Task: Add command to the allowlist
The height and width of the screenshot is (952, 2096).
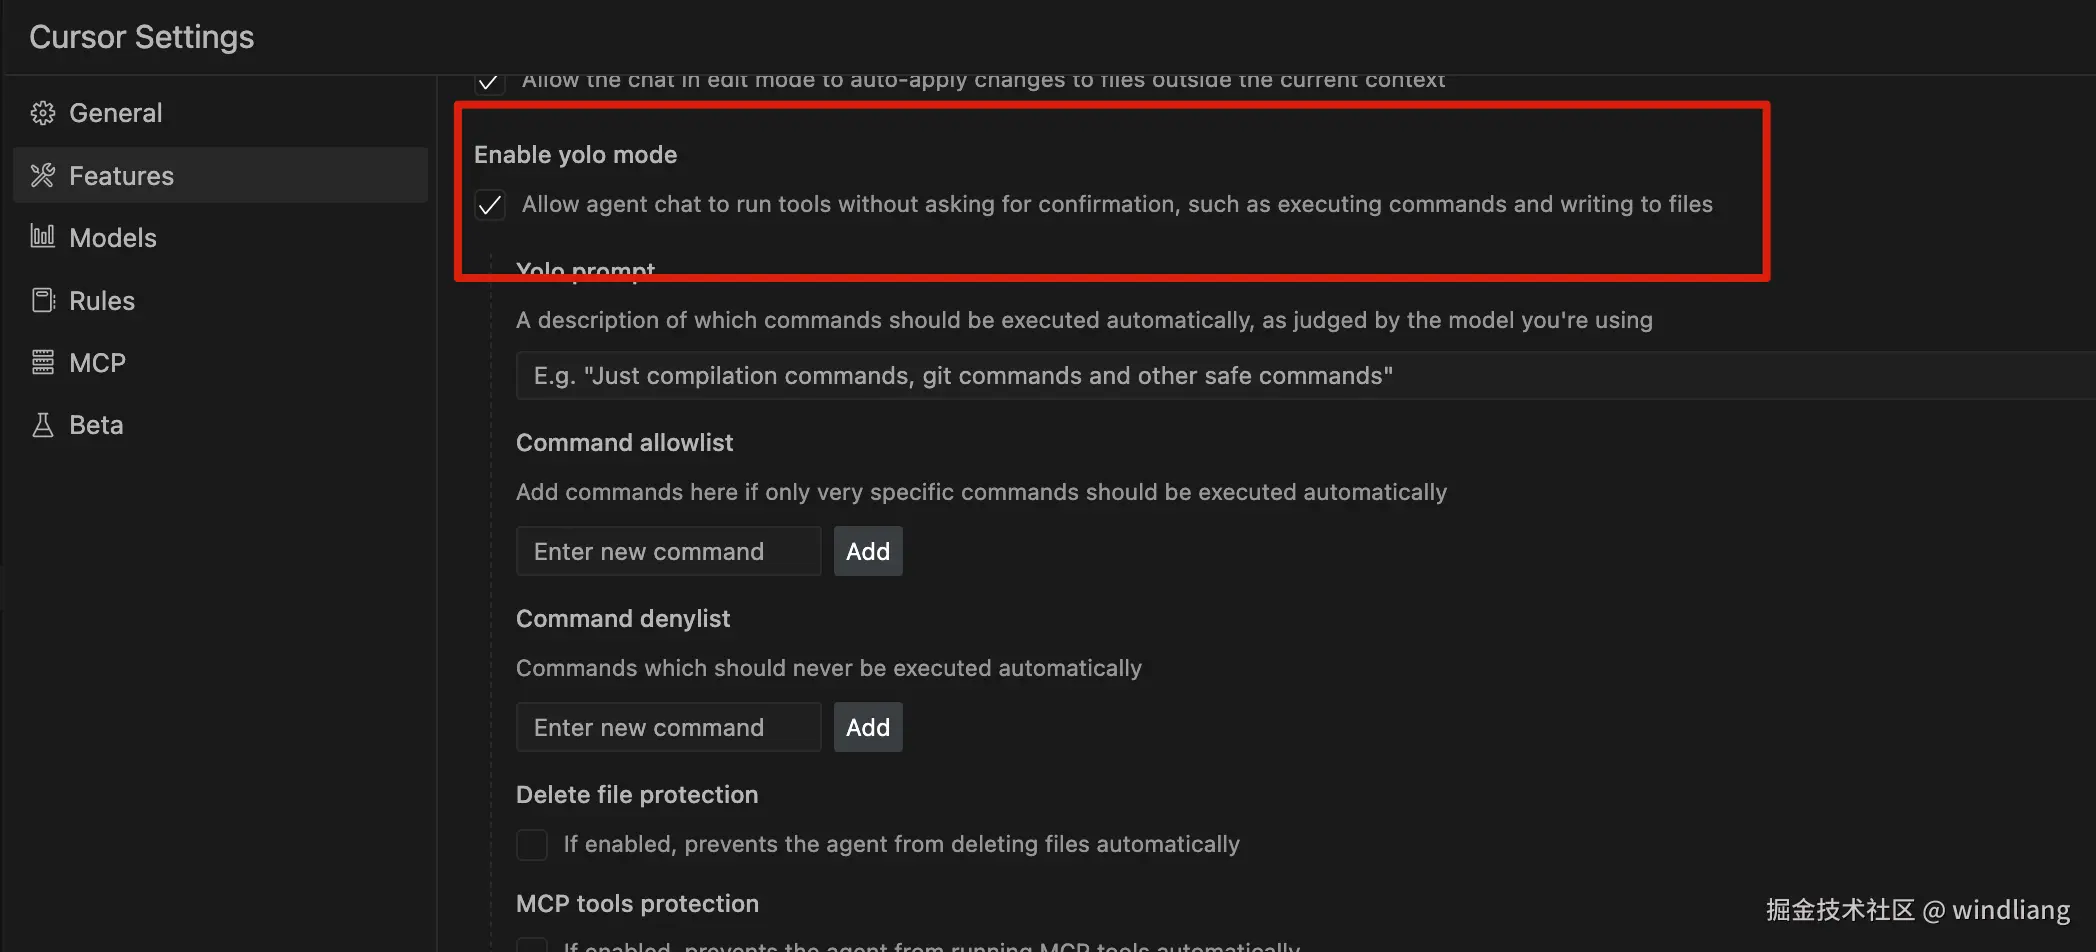Action: tap(868, 551)
